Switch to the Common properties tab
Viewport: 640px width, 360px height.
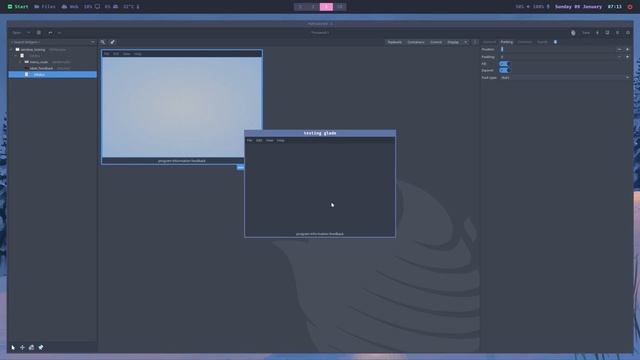pos(525,42)
